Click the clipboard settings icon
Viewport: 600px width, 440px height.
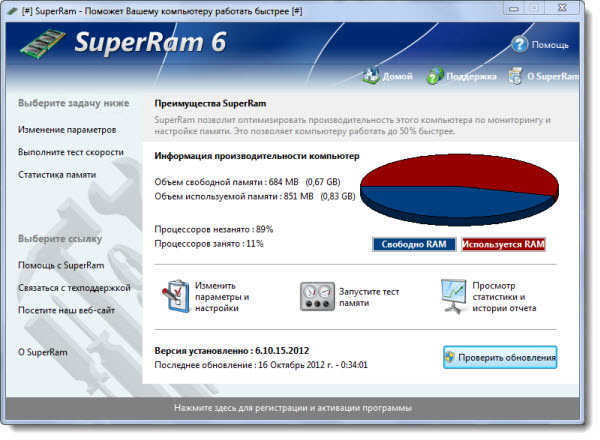(x=176, y=297)
